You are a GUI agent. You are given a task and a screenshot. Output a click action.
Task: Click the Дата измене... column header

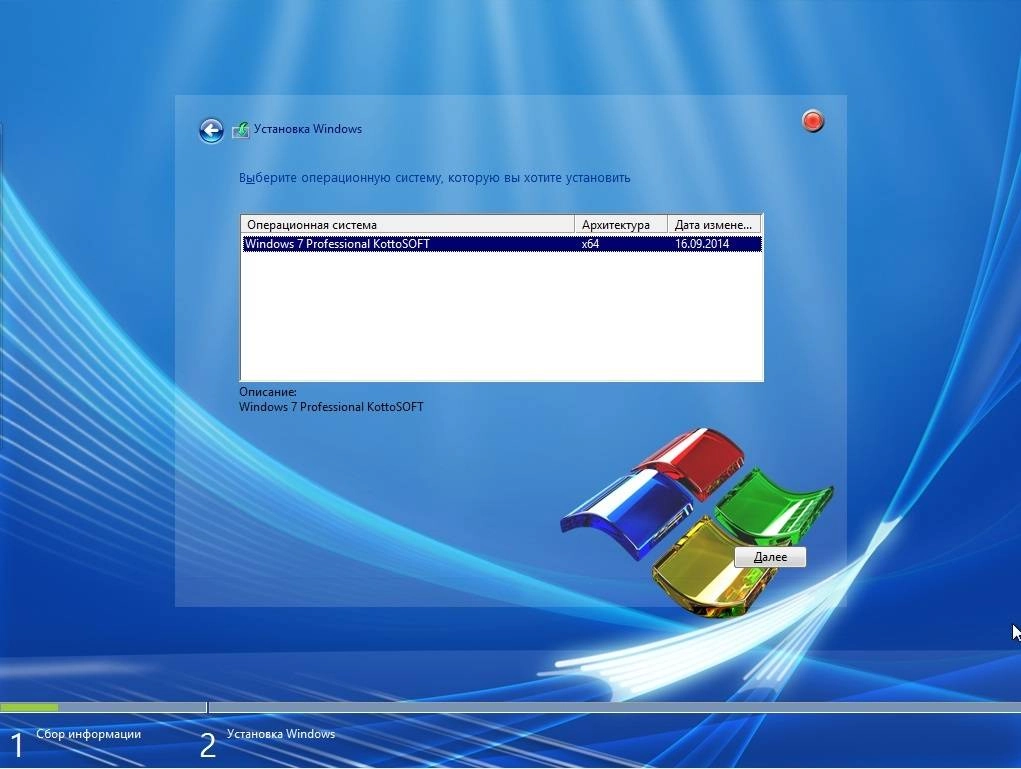pos(714,225)
